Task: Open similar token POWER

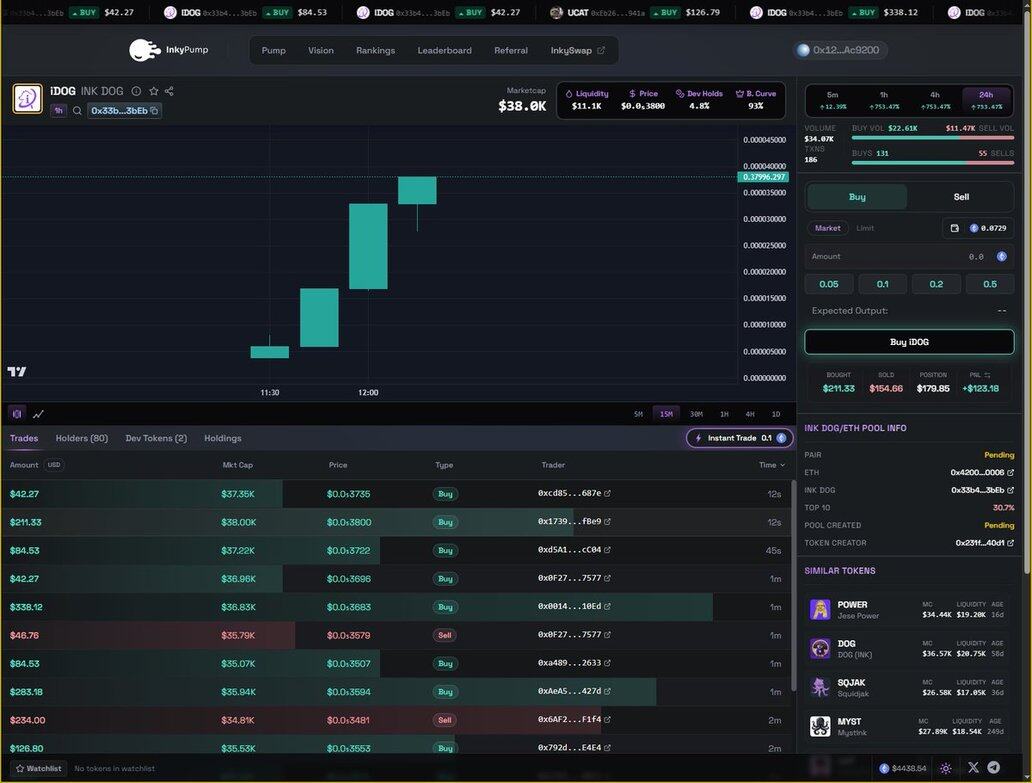Action: point(908,610)
